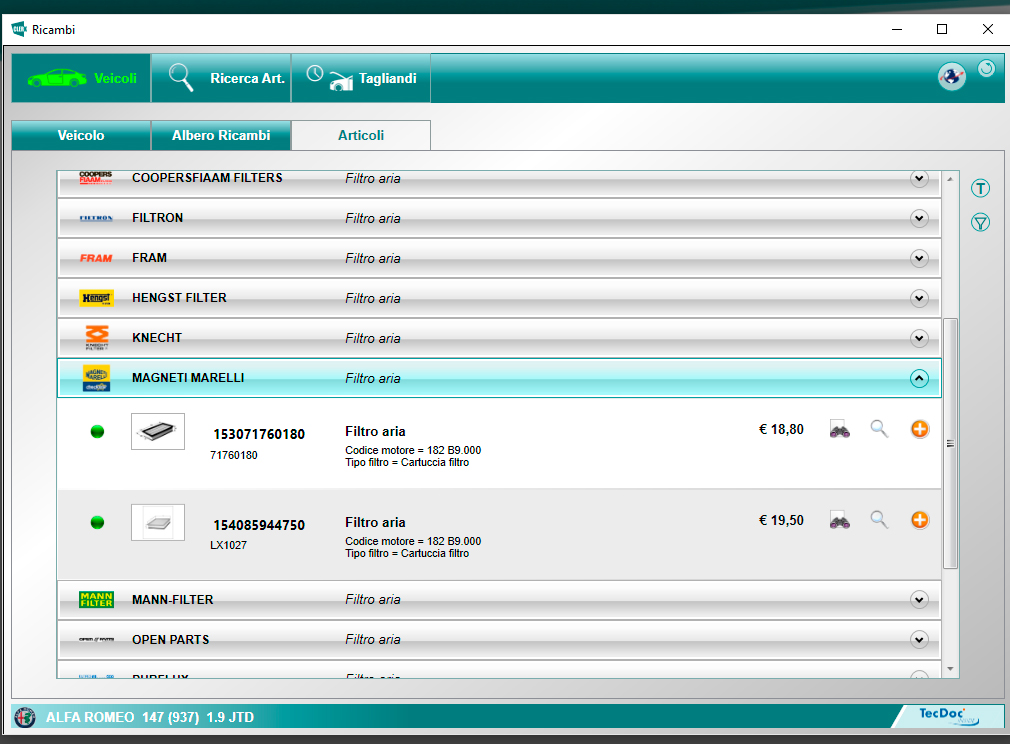Click the magnifier icon for part 153071760180

879,430
